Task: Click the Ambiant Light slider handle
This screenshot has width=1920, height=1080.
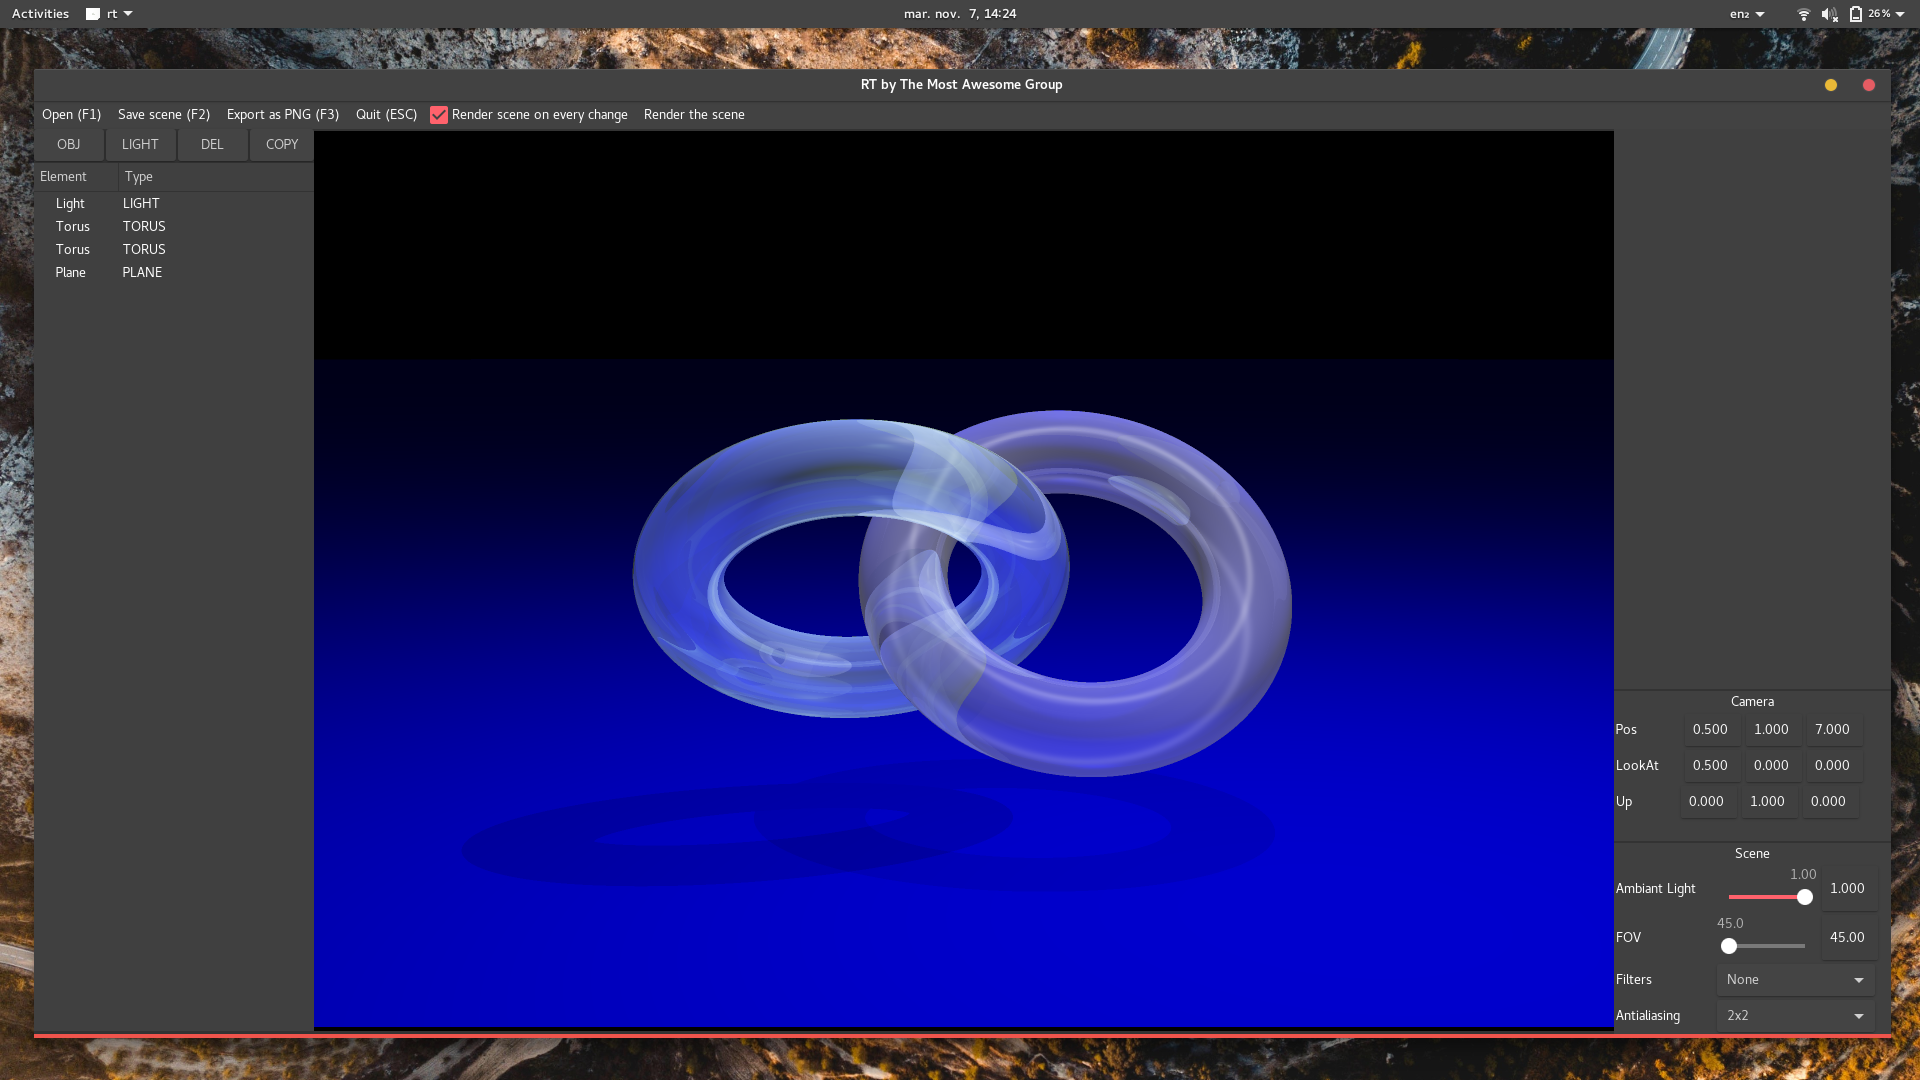Action: (x=1805, y=897)
